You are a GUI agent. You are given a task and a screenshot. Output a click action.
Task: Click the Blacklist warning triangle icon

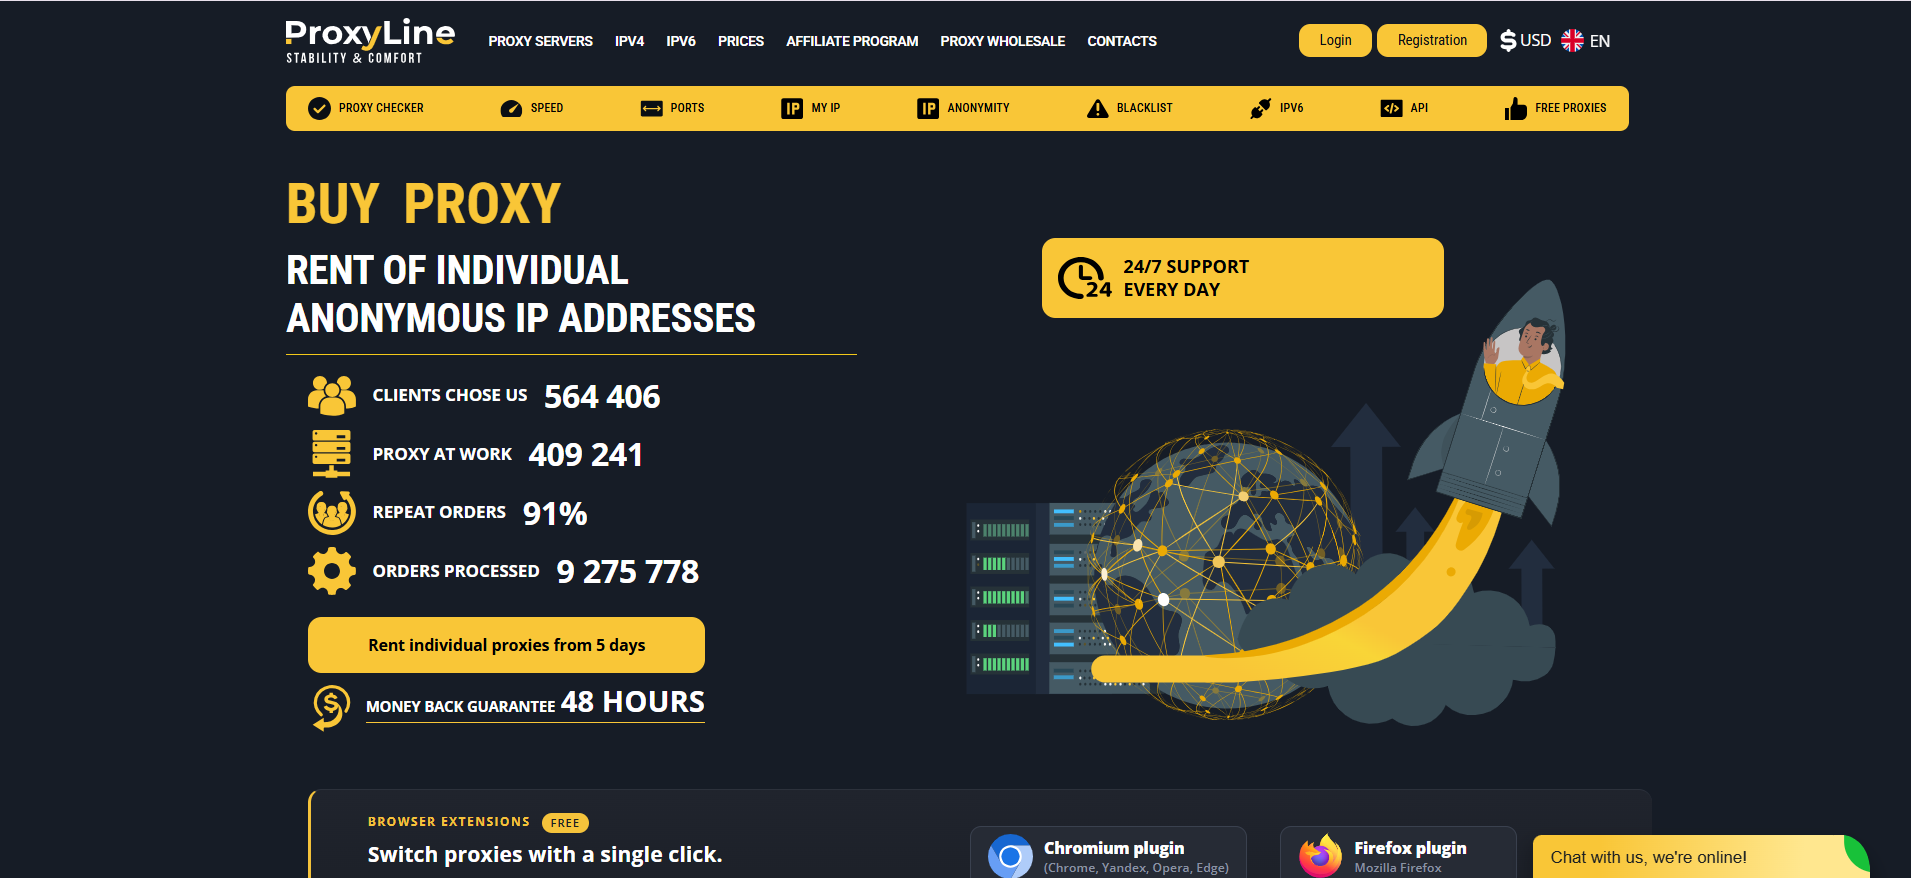(x=1098, y=108)
